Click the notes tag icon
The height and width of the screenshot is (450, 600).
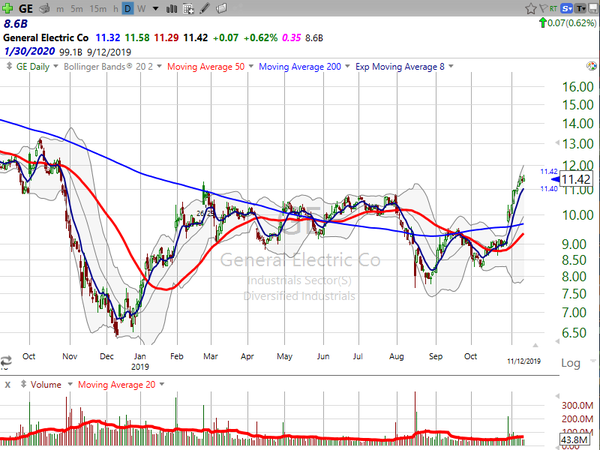pyautogui.click(x=222, y=8)
